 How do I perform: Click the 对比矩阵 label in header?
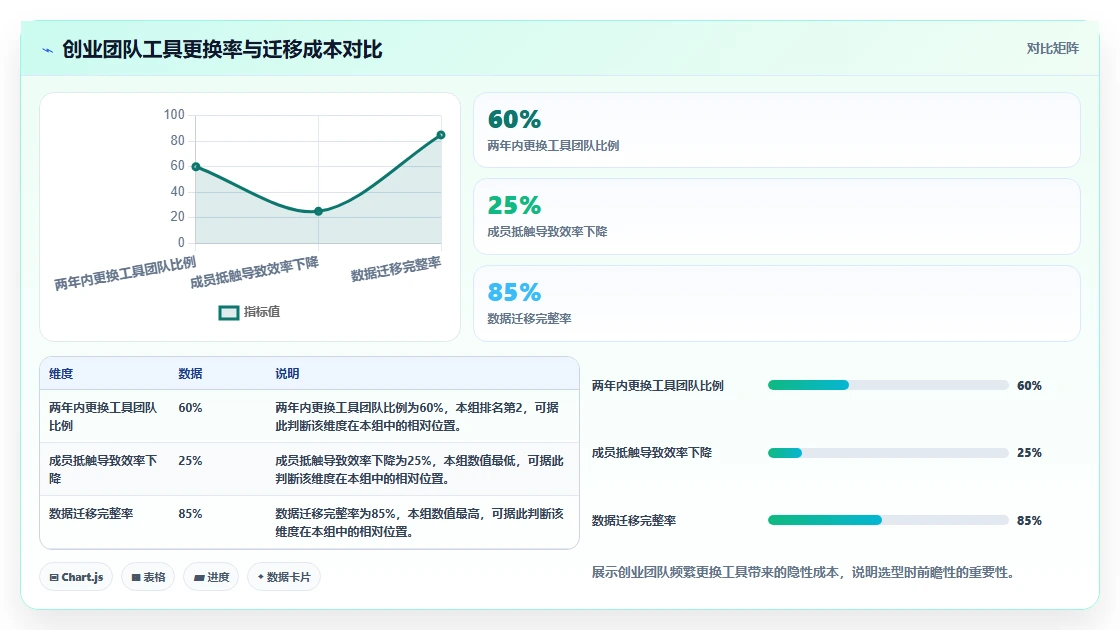[1052, 49]
